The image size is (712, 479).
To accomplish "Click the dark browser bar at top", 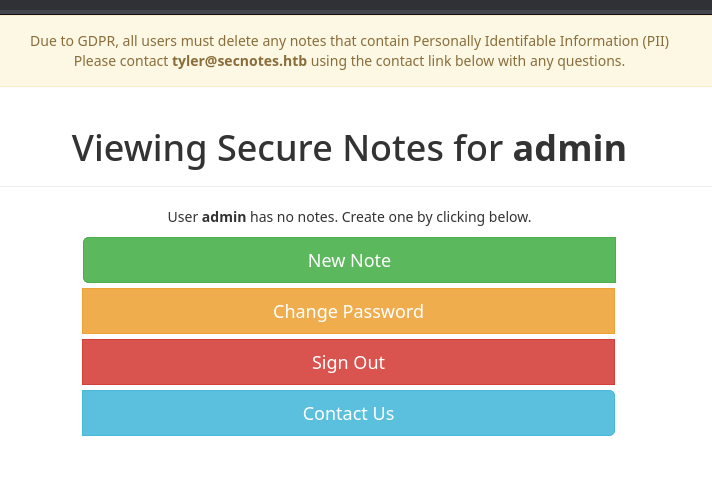I will (x=356, y=7).
